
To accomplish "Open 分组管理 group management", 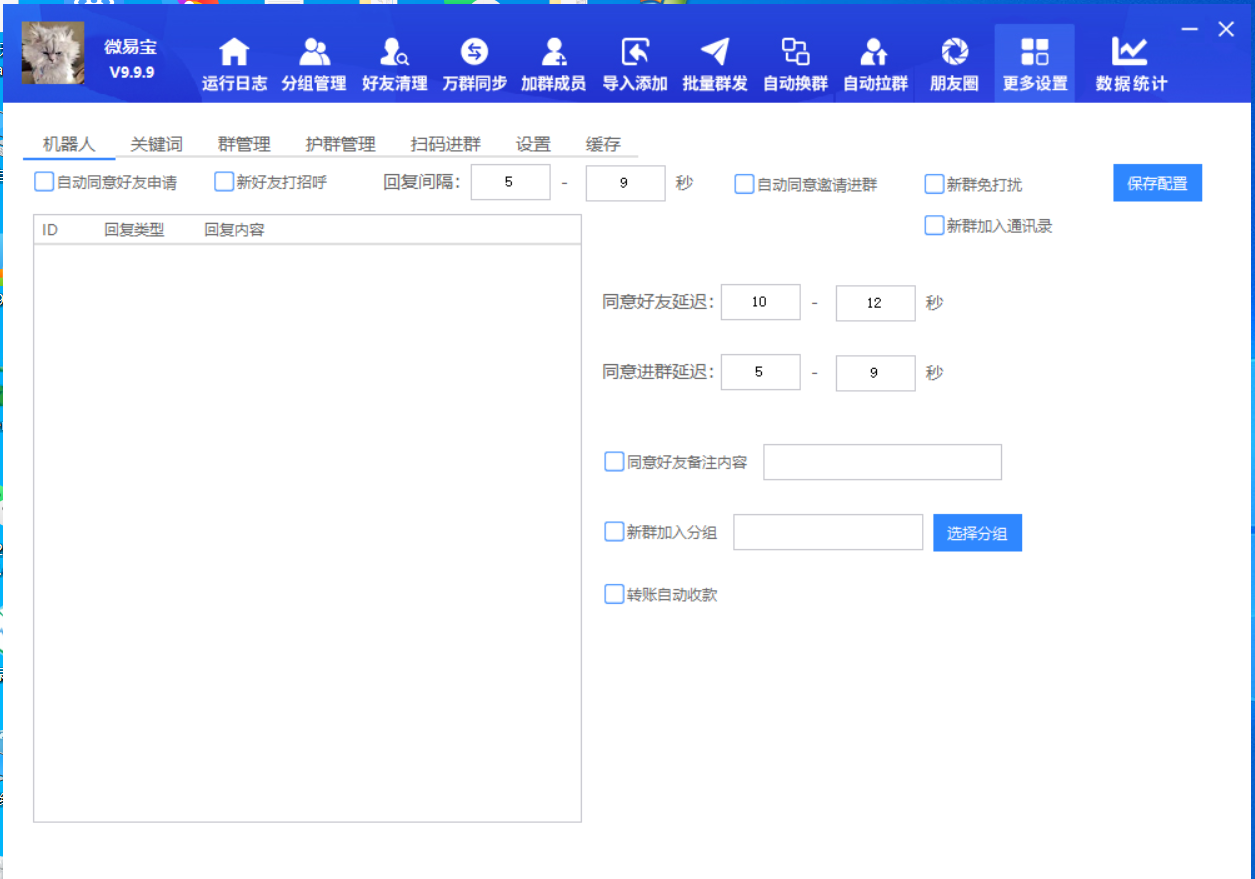I will pyautogui.click(x=315, y=62).
